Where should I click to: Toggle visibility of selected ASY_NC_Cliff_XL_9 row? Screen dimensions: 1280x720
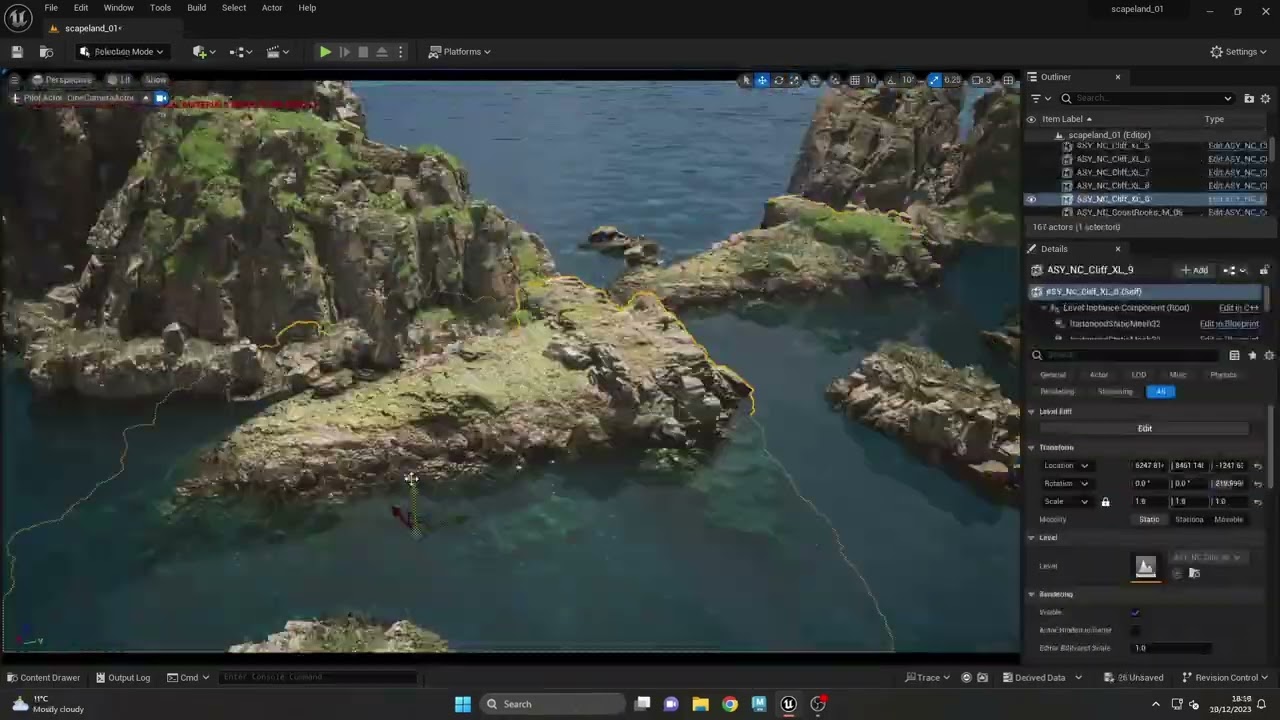[1031, 199]
